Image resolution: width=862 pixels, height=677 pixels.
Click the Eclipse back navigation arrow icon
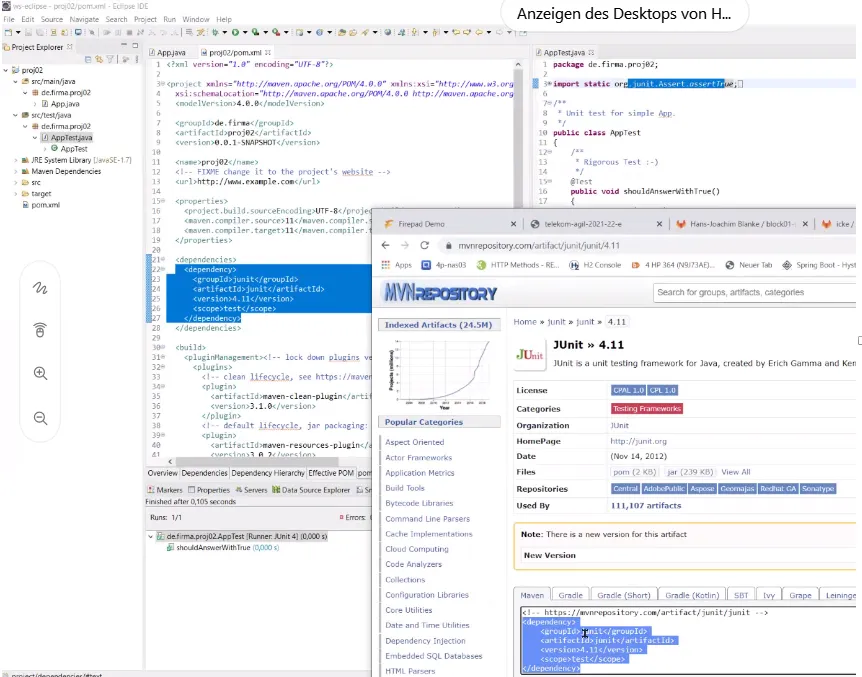coord(479,32)
